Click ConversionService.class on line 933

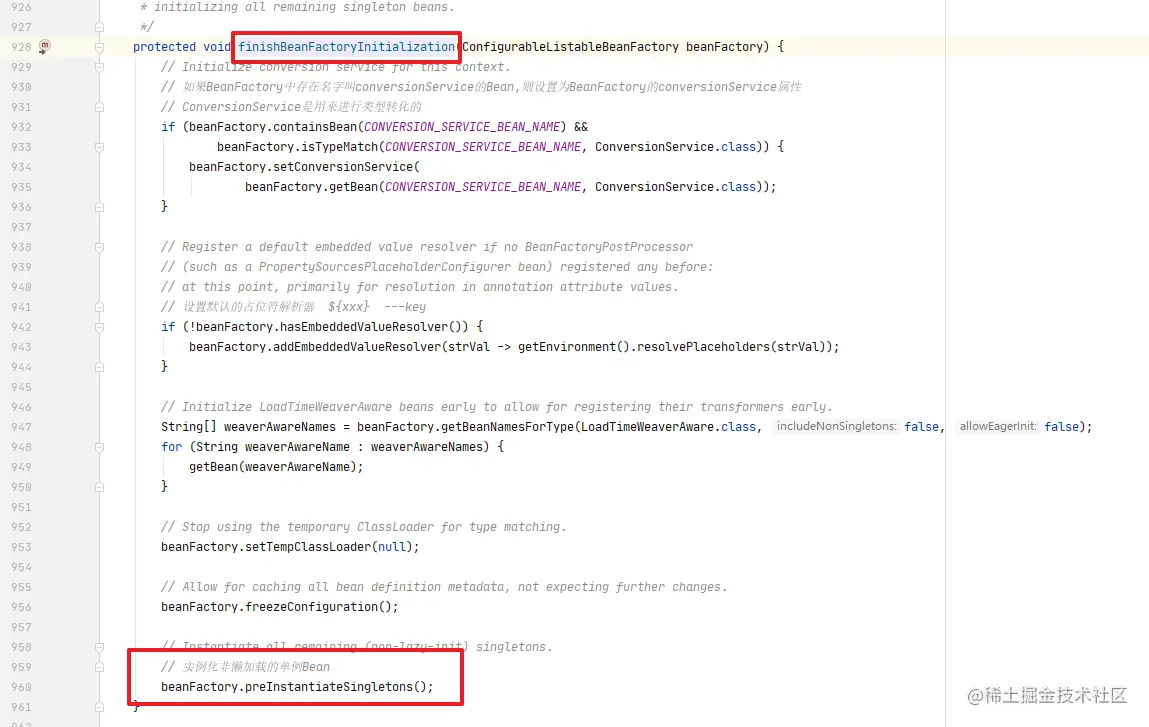(675, 147)
